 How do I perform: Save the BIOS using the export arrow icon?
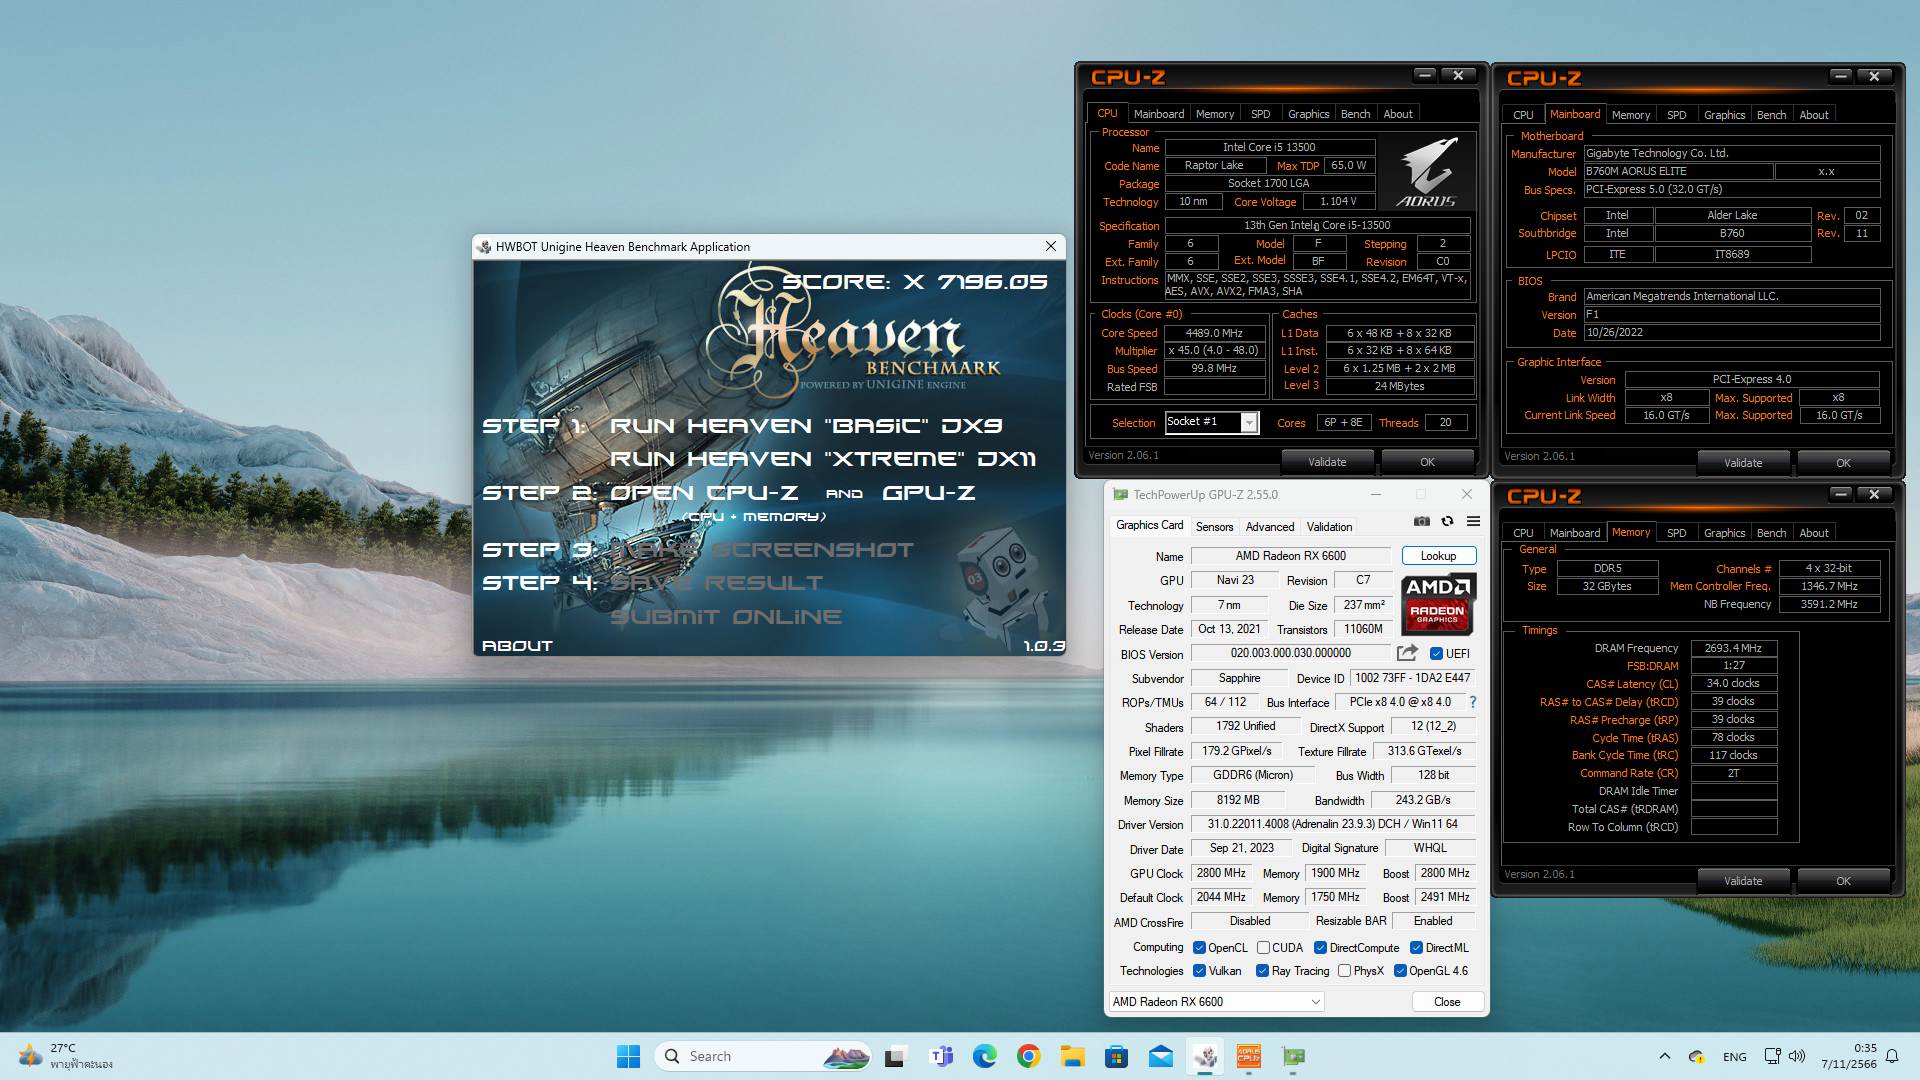tap(1407, 653)
